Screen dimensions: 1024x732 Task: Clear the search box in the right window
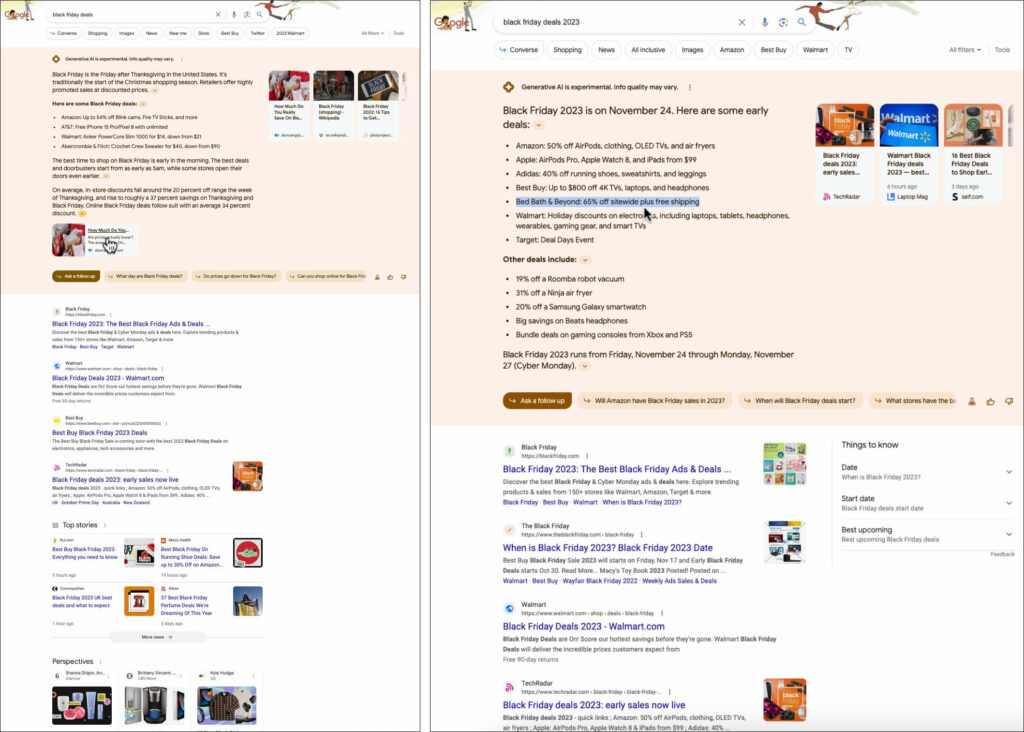pyautogui.click(x=742, y=22)
